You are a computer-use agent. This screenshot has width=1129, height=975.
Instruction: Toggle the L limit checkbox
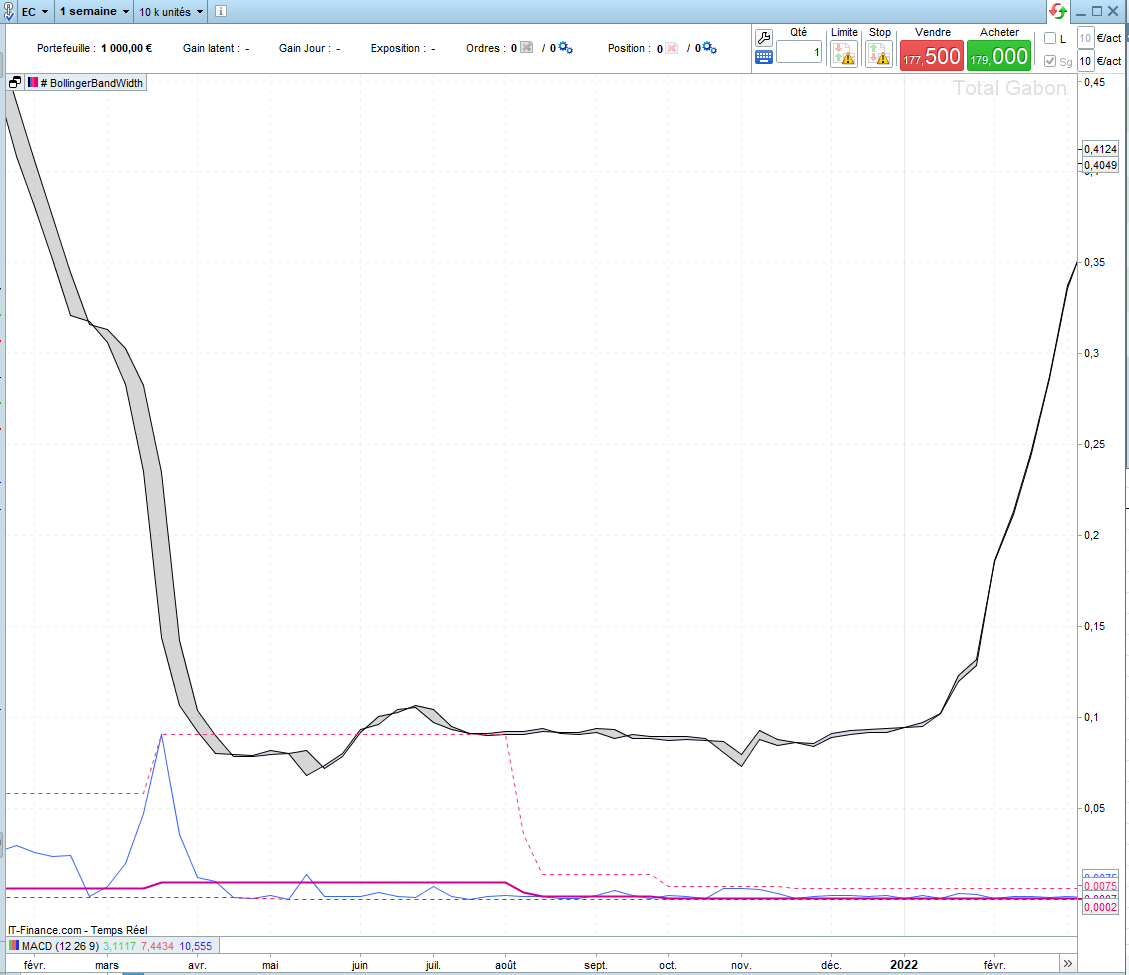pos(1050,38)
